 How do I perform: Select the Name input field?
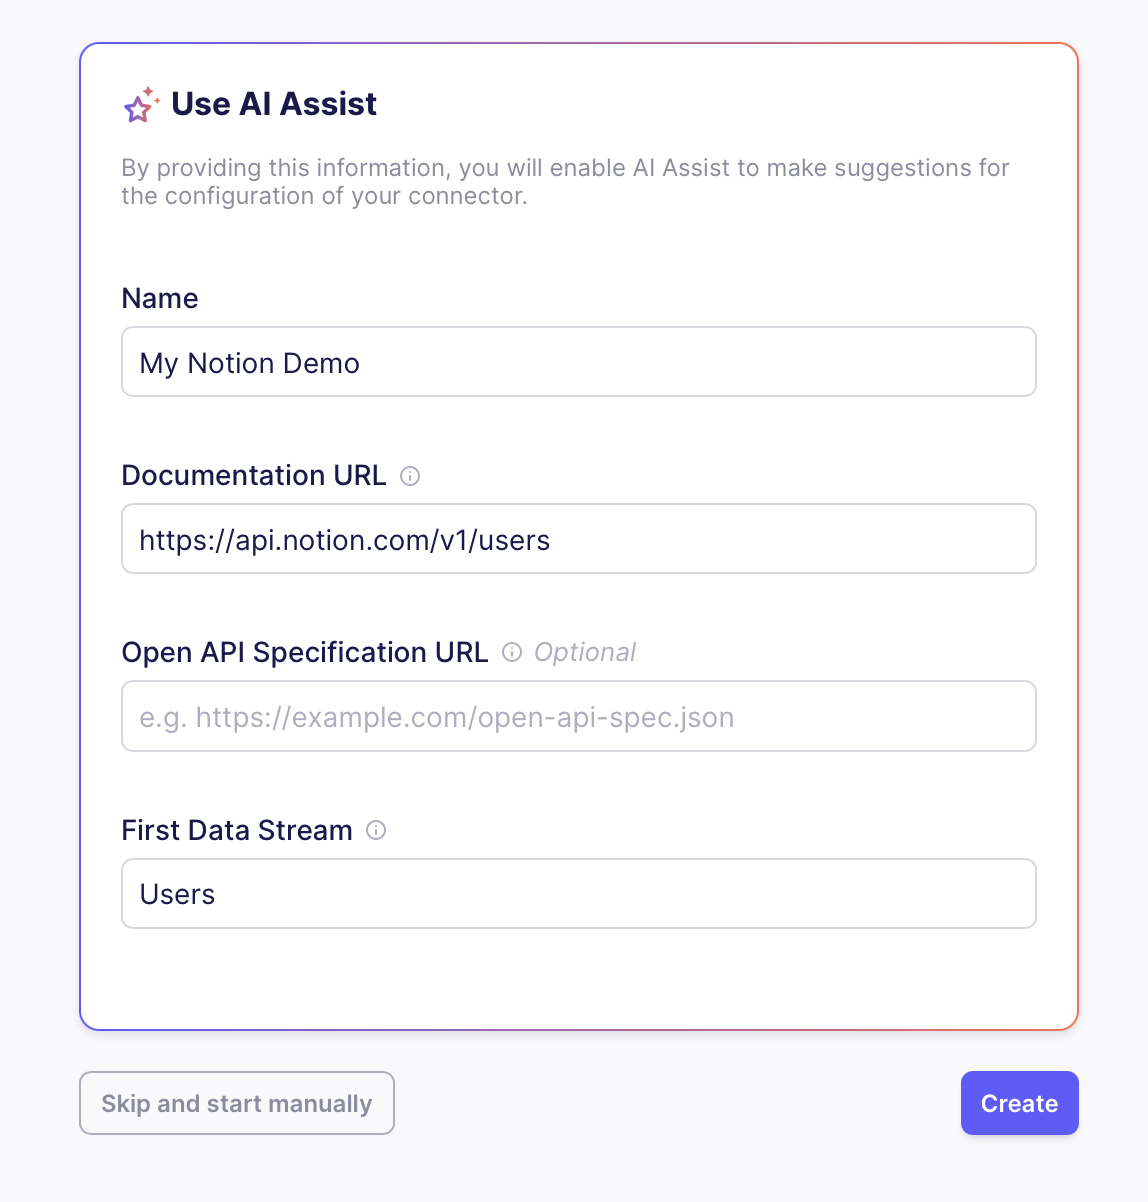(578, 361)
